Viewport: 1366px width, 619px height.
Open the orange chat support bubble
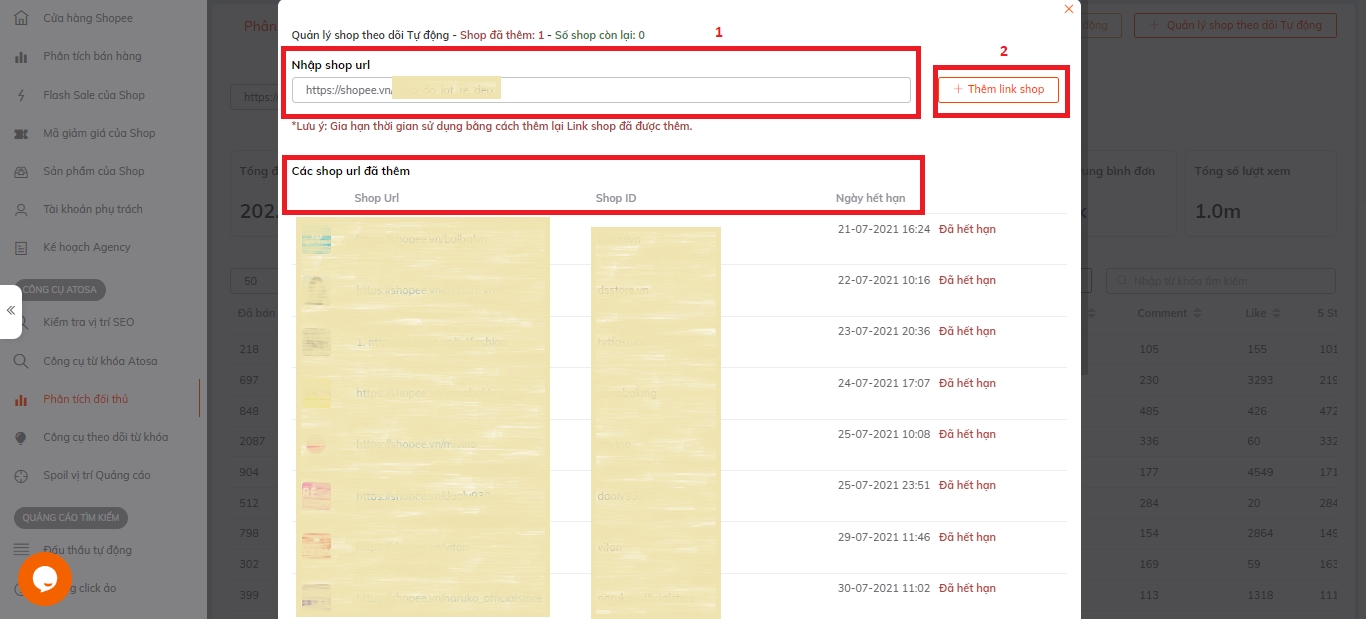pos(44,579)
